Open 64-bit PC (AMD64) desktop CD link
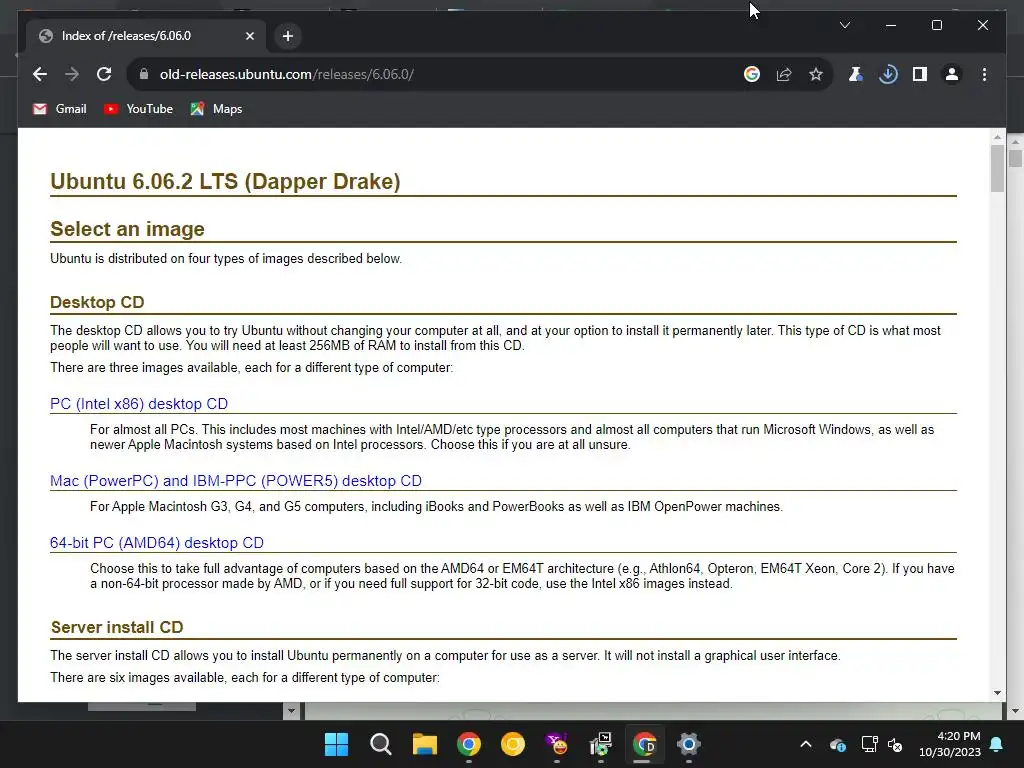Viewport: 1024px width, 768px height. [x=157, y=543]
